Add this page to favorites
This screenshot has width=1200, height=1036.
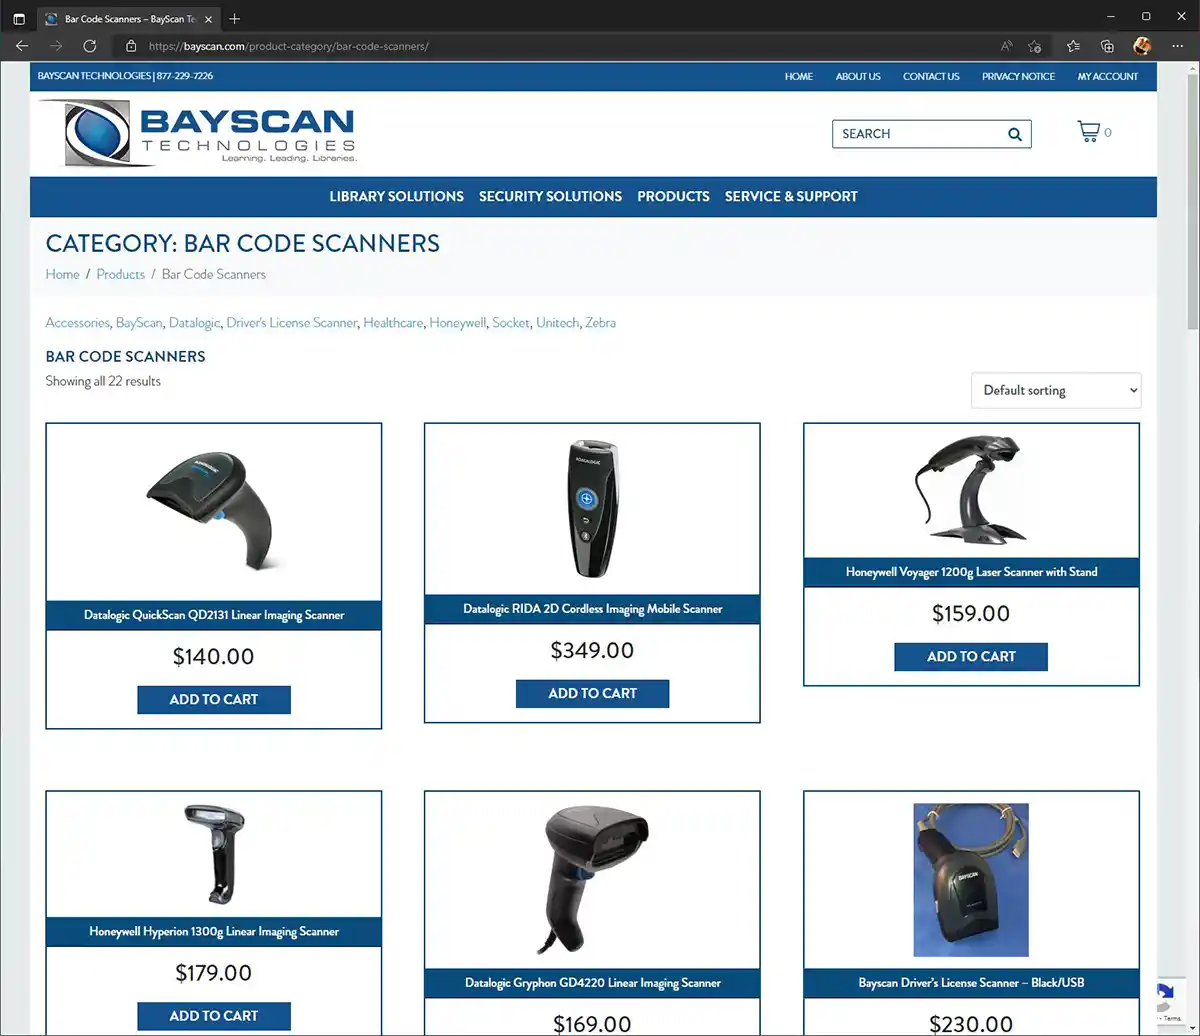1035,46
